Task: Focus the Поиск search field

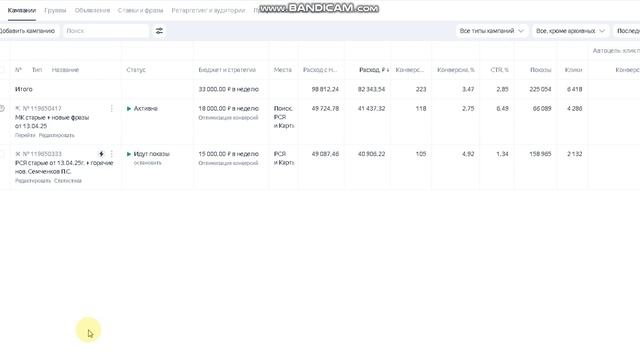Action: point(106,31)
